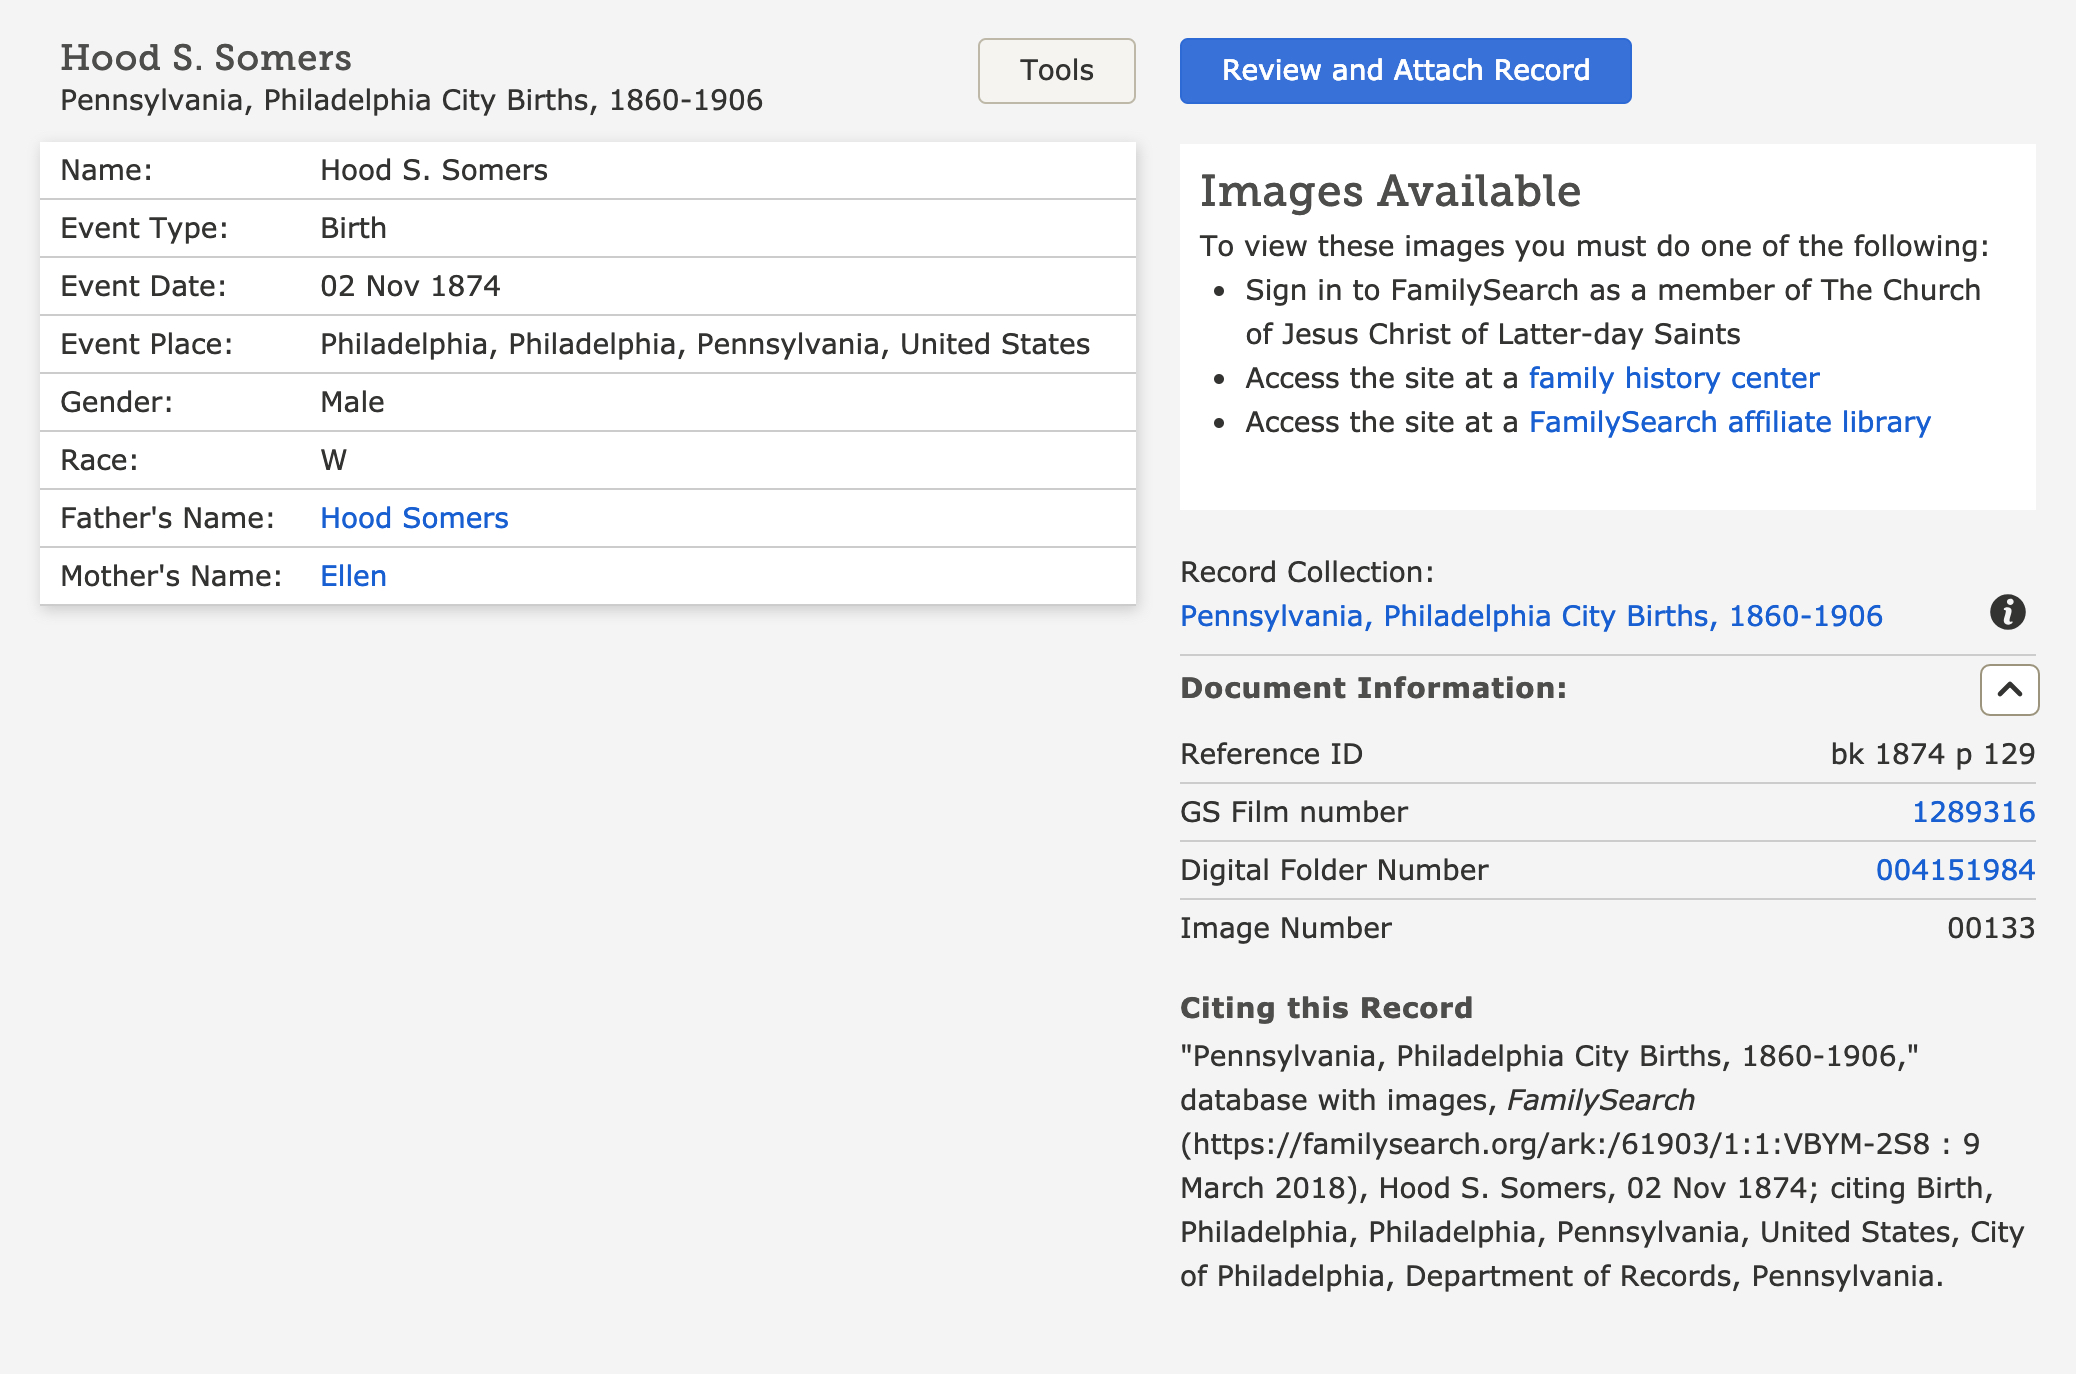Image resolution: width=2076 pixels, height=1374 pixels.
Task: Click the Event Place value text
Action: (704, 344)
